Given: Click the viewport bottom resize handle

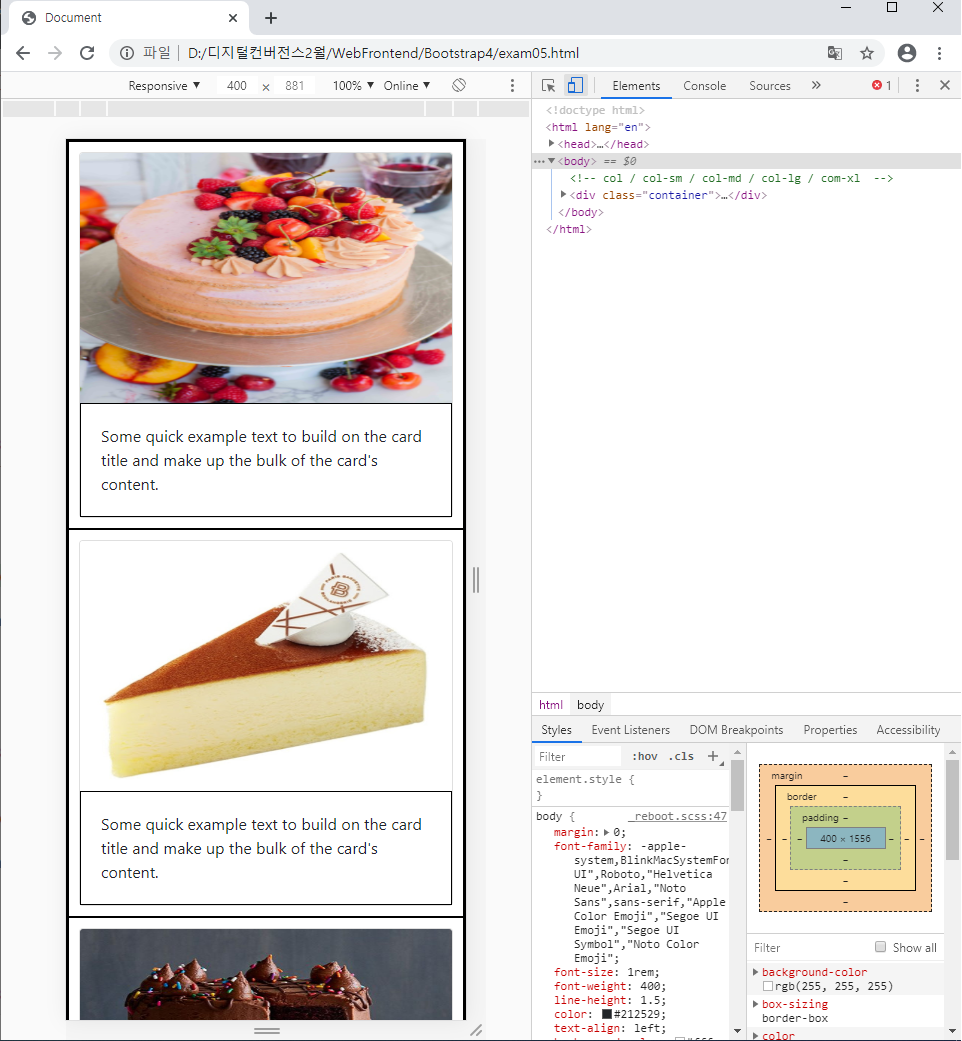Looking at the screenshot, I should (x=267, y=1030).
